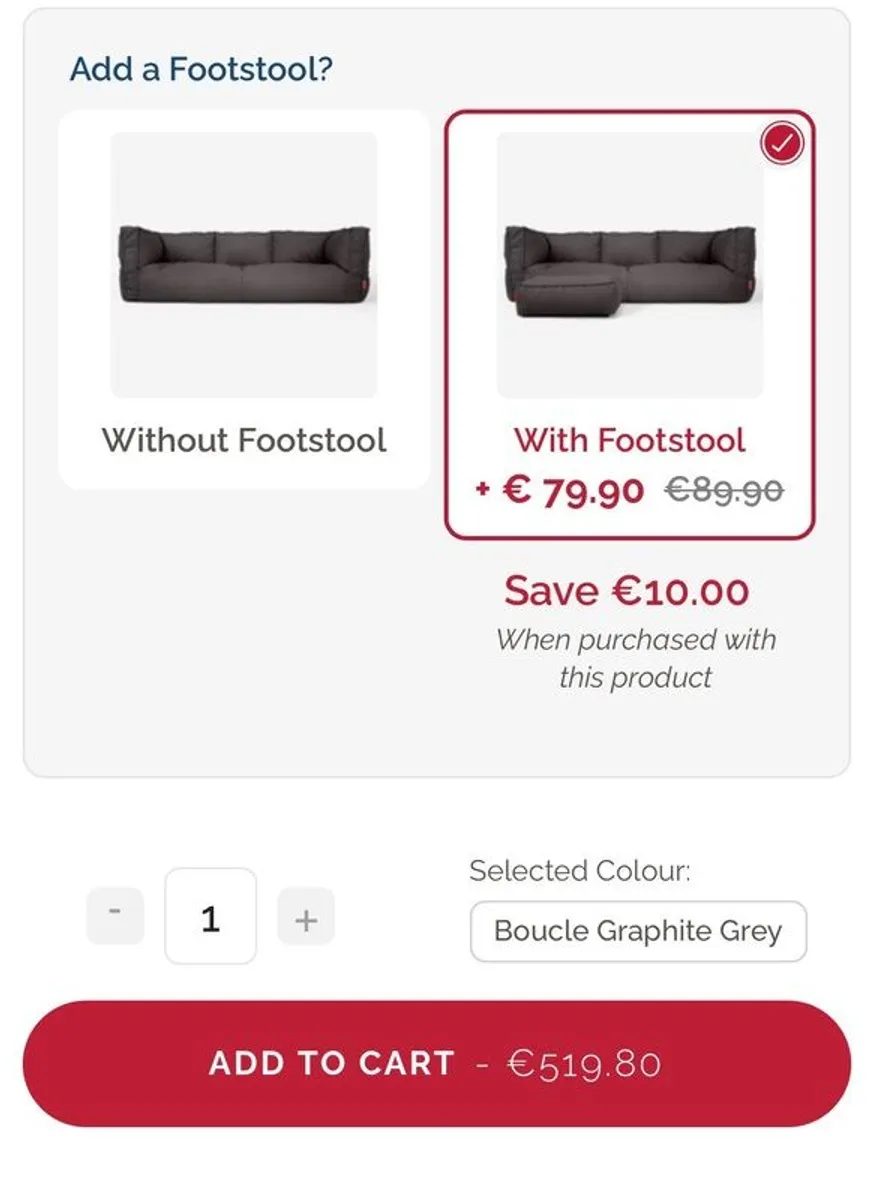Click the 'Selected Colour:' label

(580, 871)
